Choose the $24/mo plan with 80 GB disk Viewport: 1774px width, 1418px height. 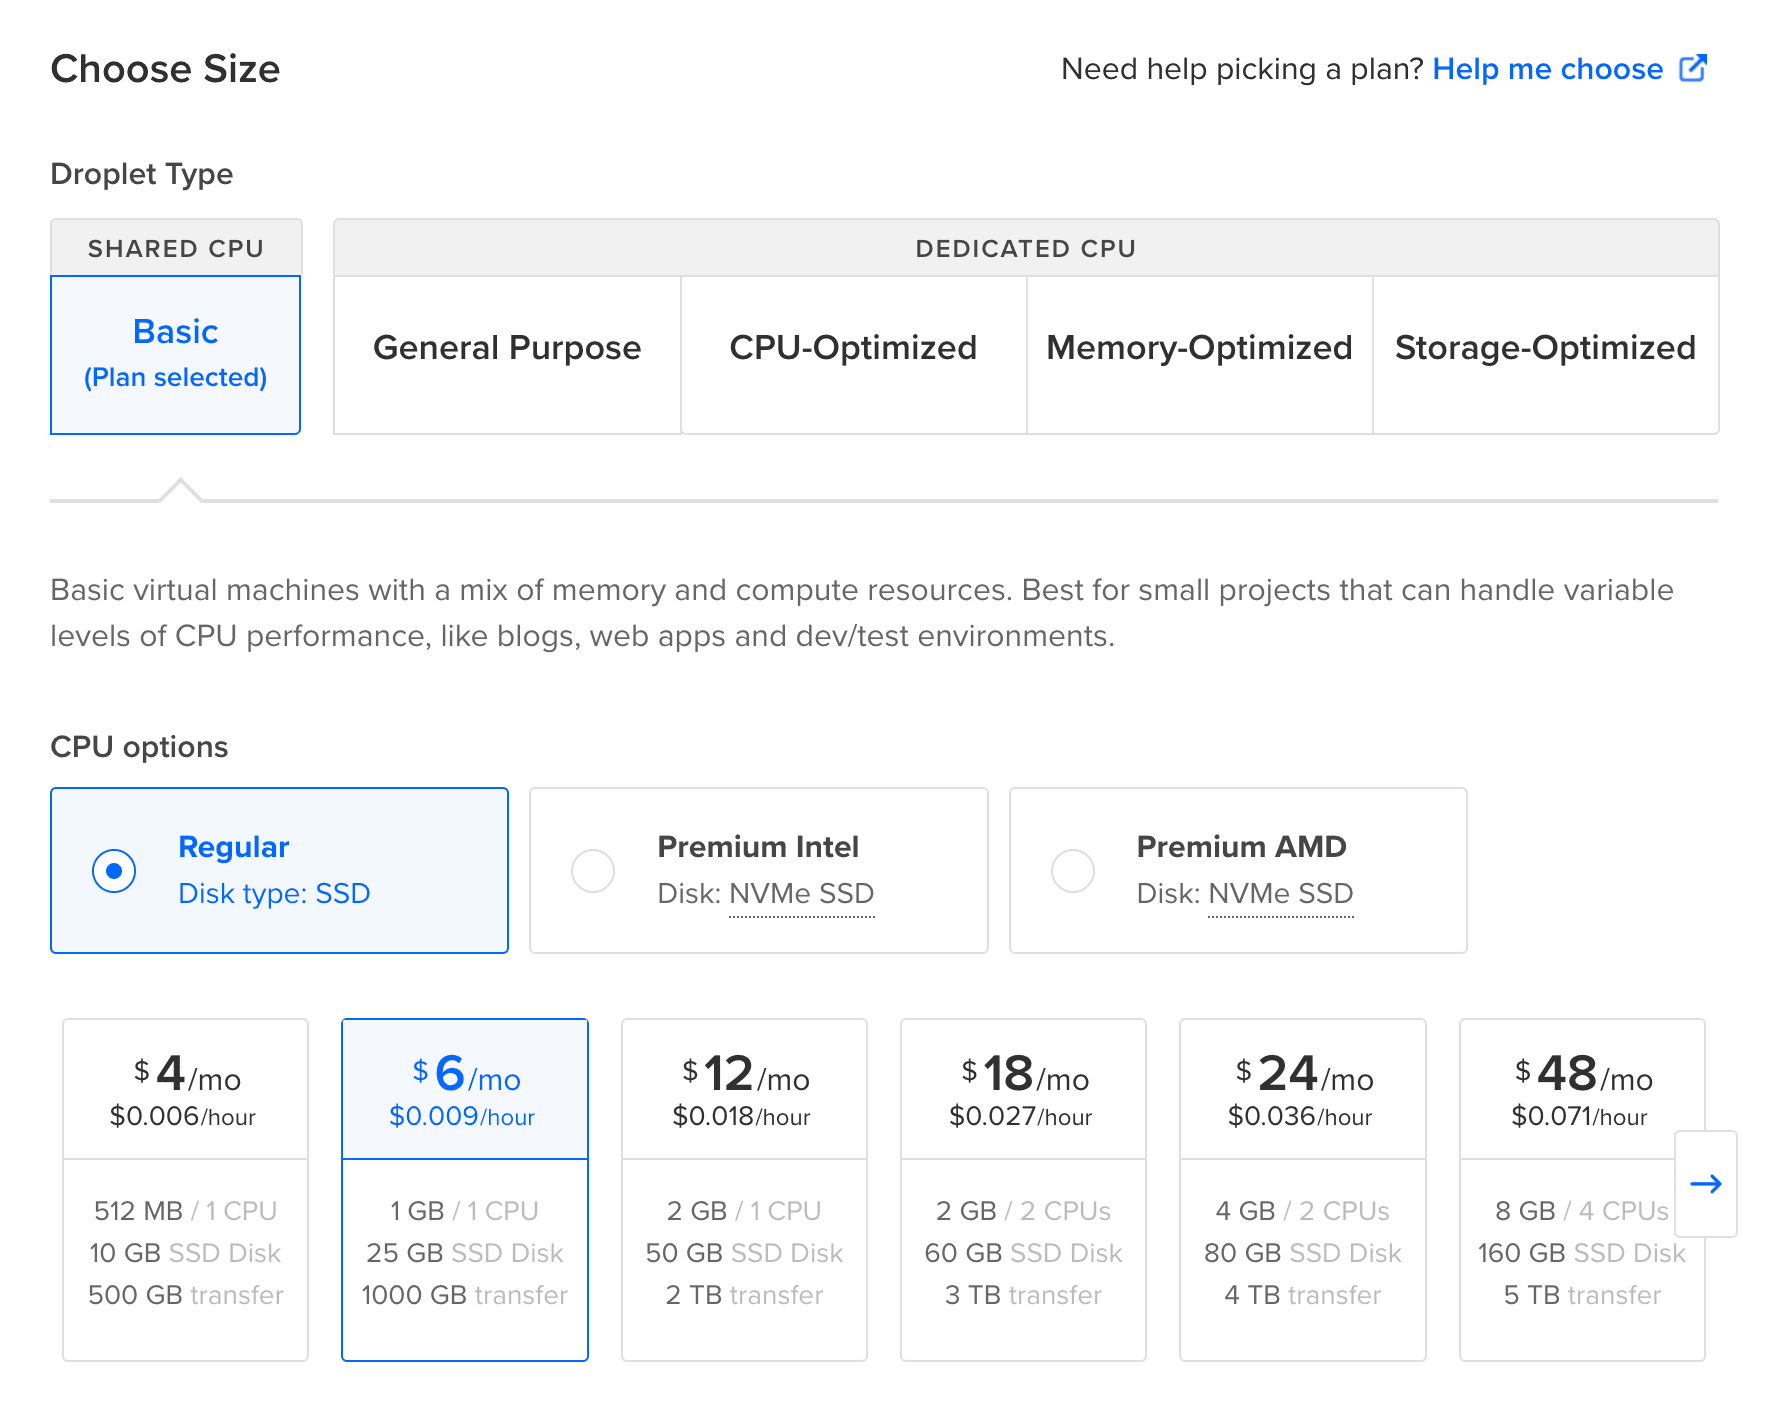(x=1303, y=1190)
